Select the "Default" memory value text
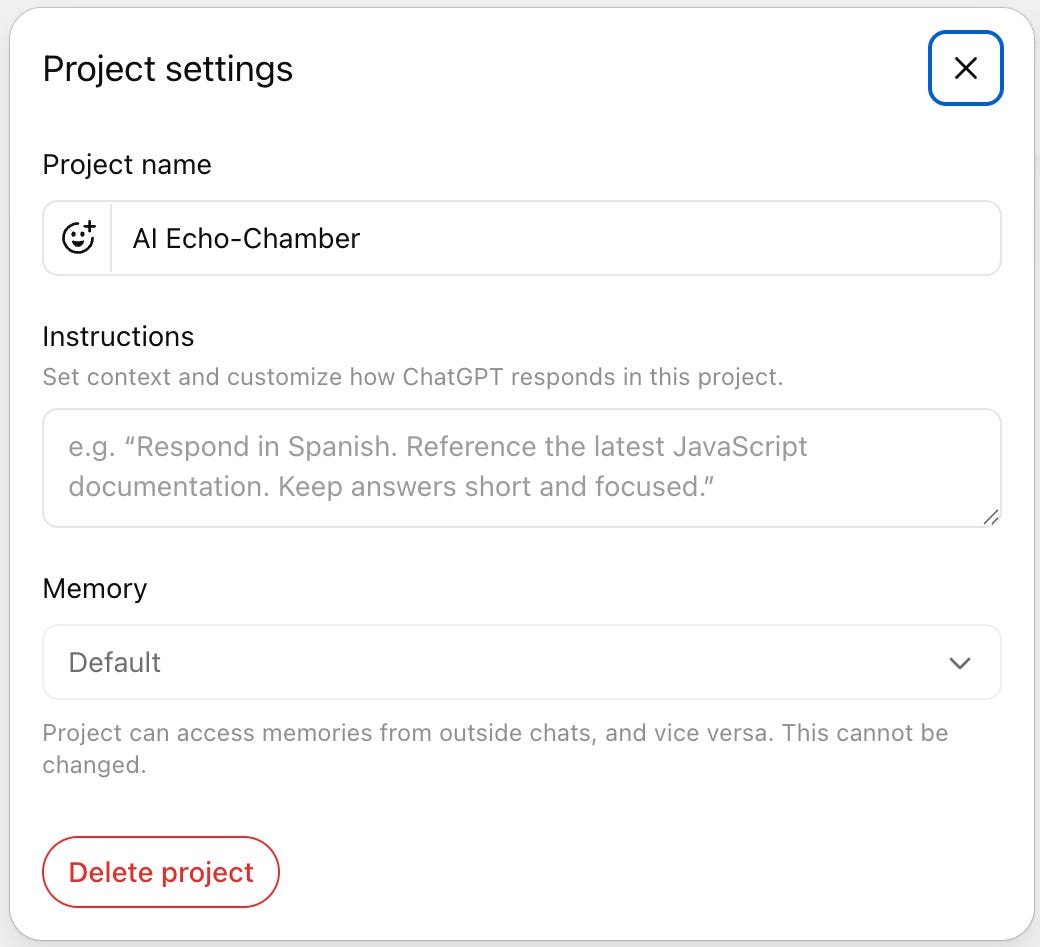The image size is (1040, 947). [x=115, y=662]
